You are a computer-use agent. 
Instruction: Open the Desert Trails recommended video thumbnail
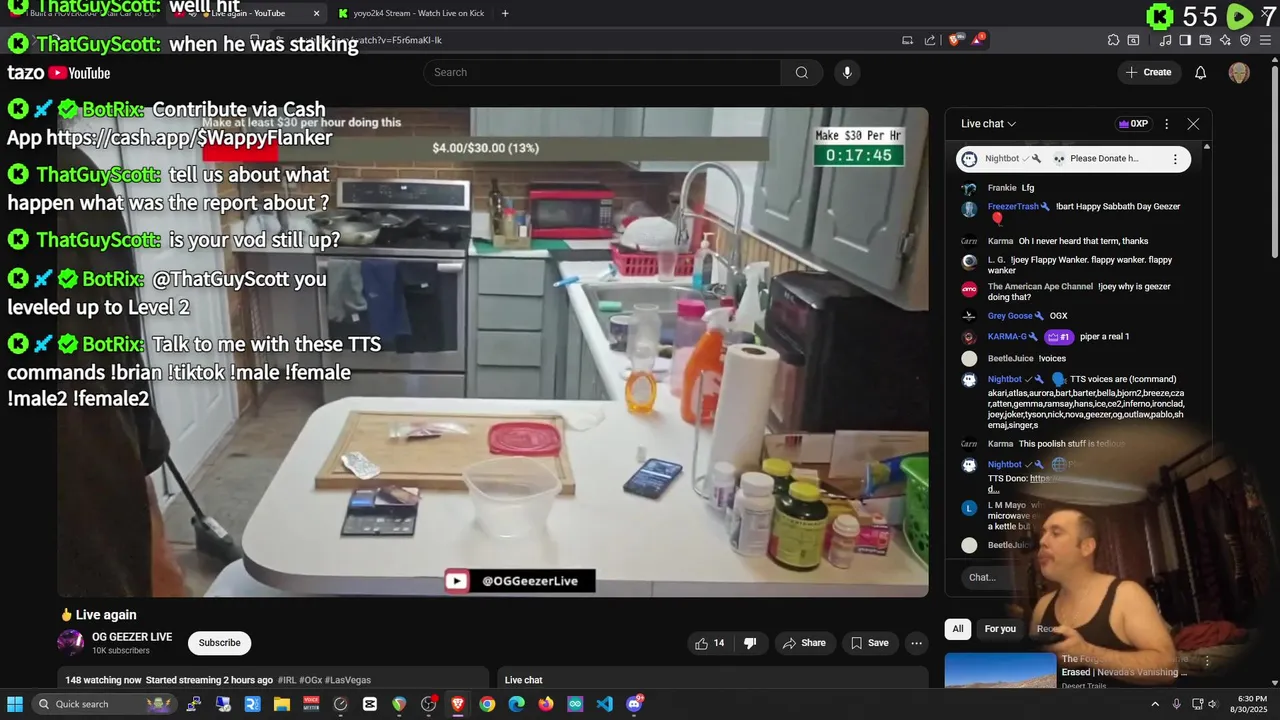1000,670
